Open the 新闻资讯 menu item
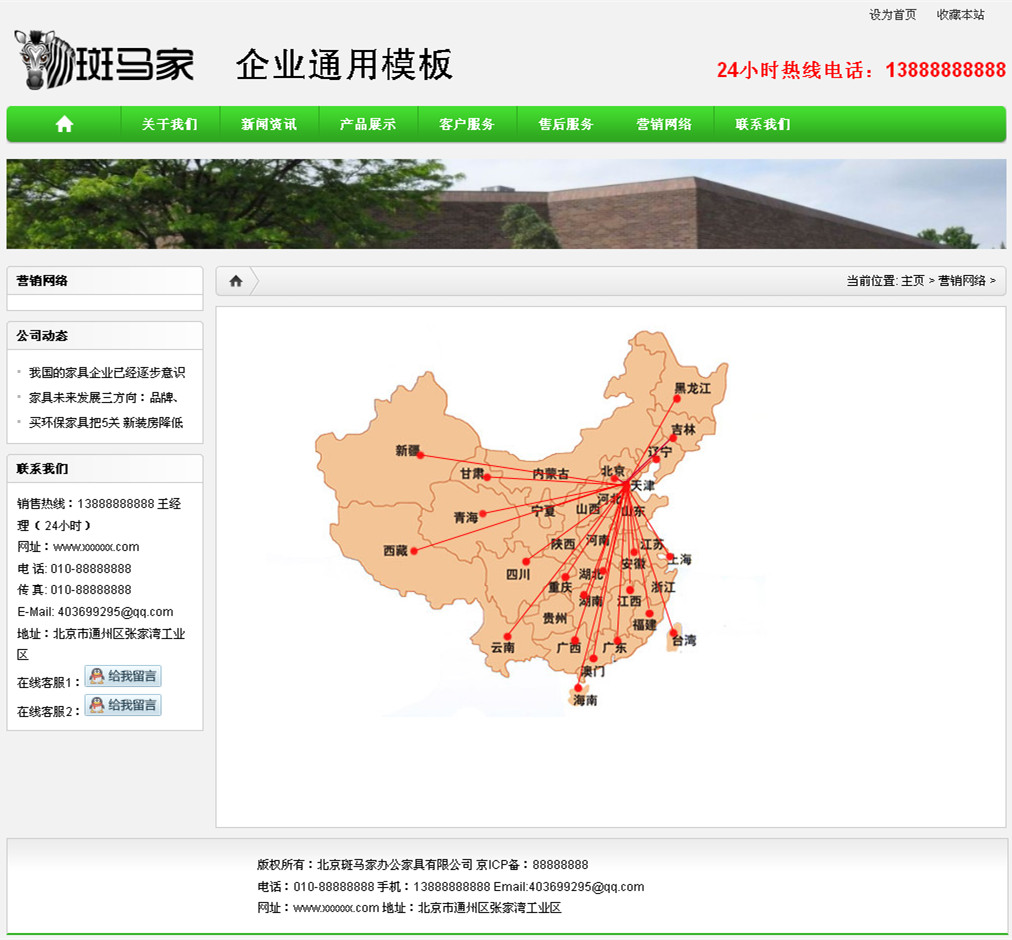Viewport: 1012px width, 940px height. coord(268,124)
